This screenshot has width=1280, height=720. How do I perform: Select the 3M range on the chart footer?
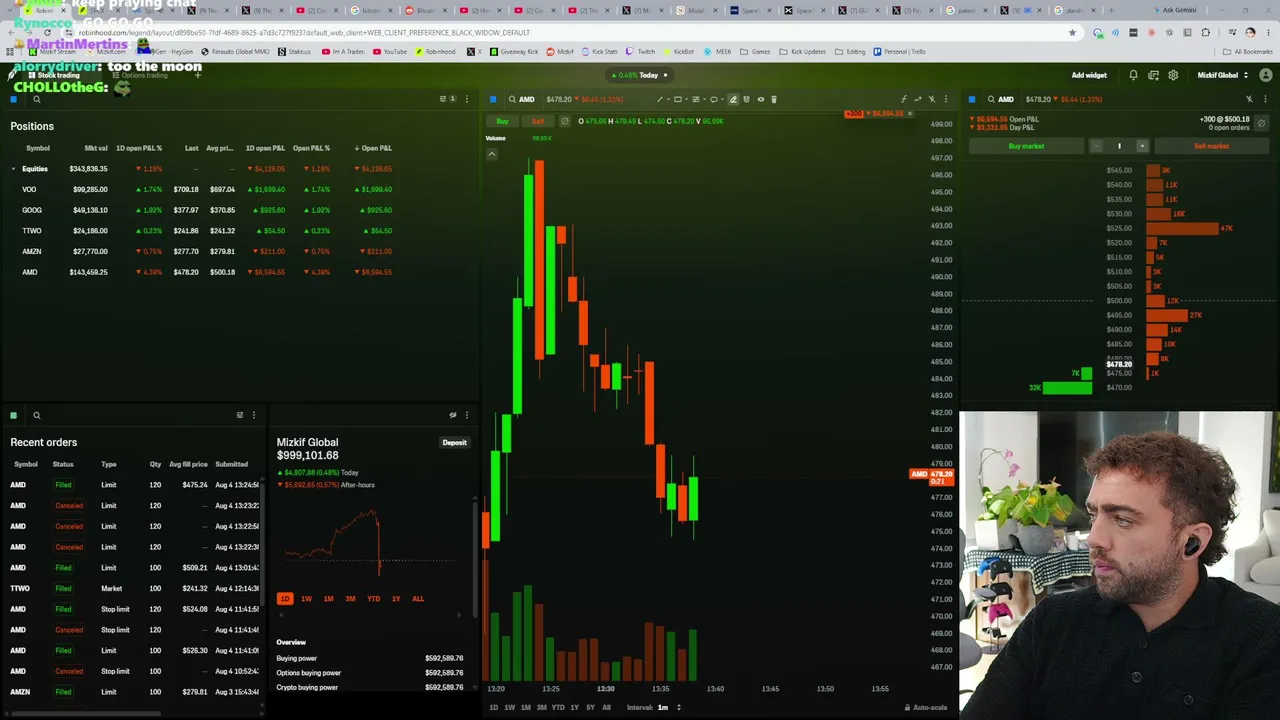pyautogui.click(x=541, y=707)
